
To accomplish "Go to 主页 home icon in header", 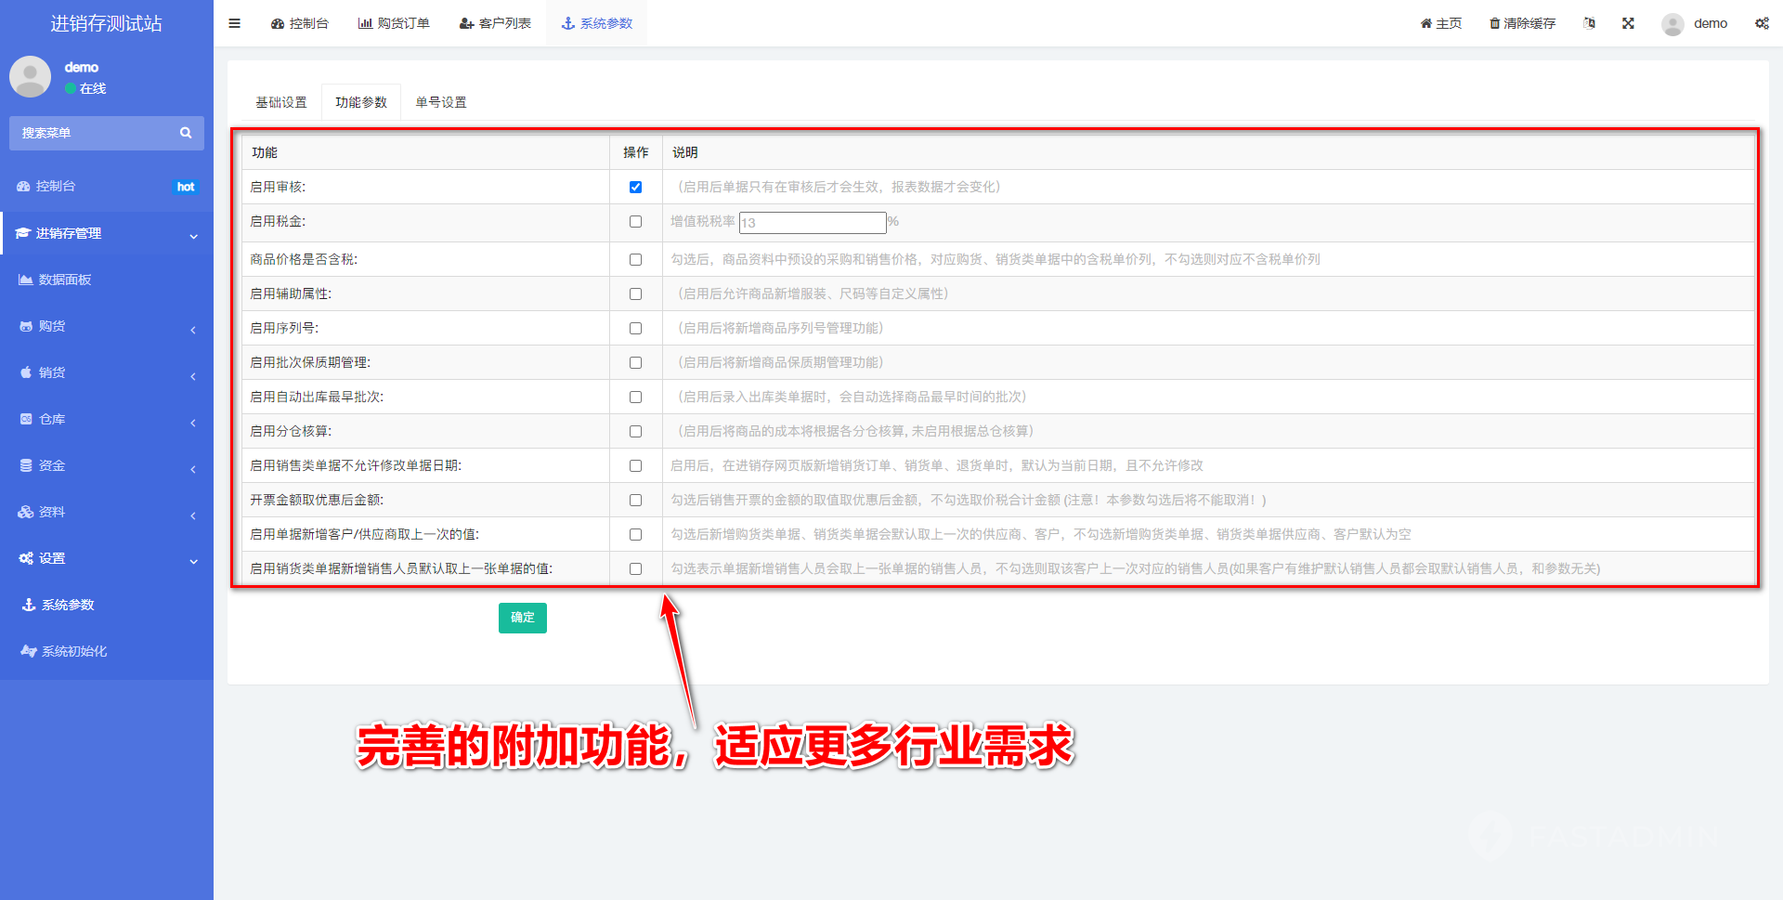I will (x=1426, y=23).
